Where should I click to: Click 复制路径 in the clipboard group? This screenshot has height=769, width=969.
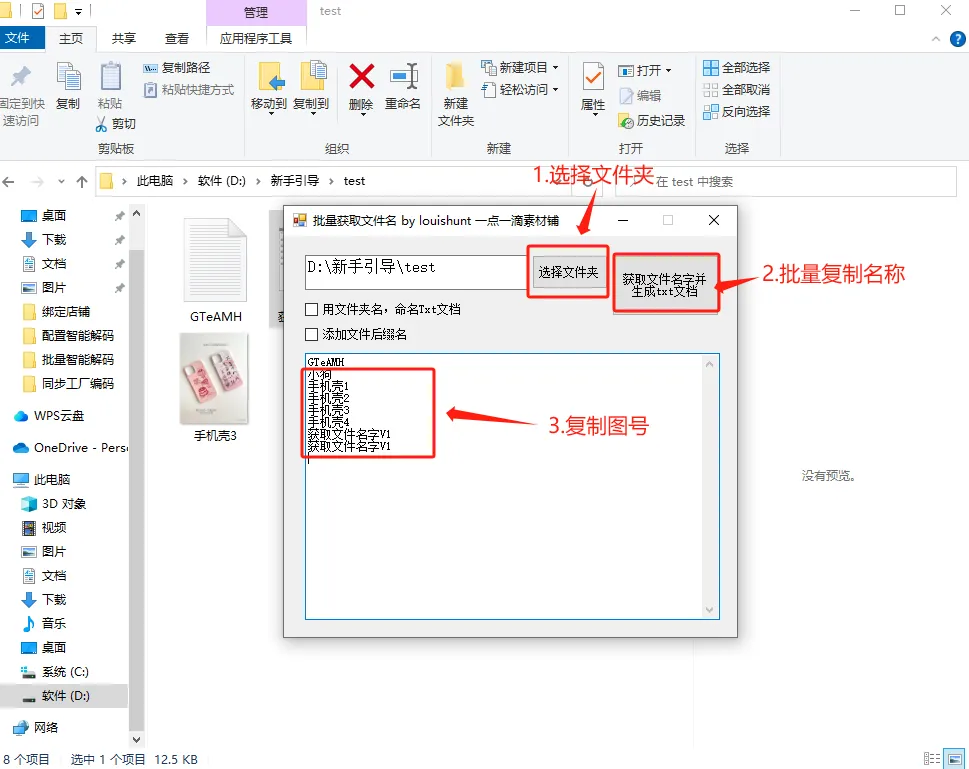tap(177, 67)
